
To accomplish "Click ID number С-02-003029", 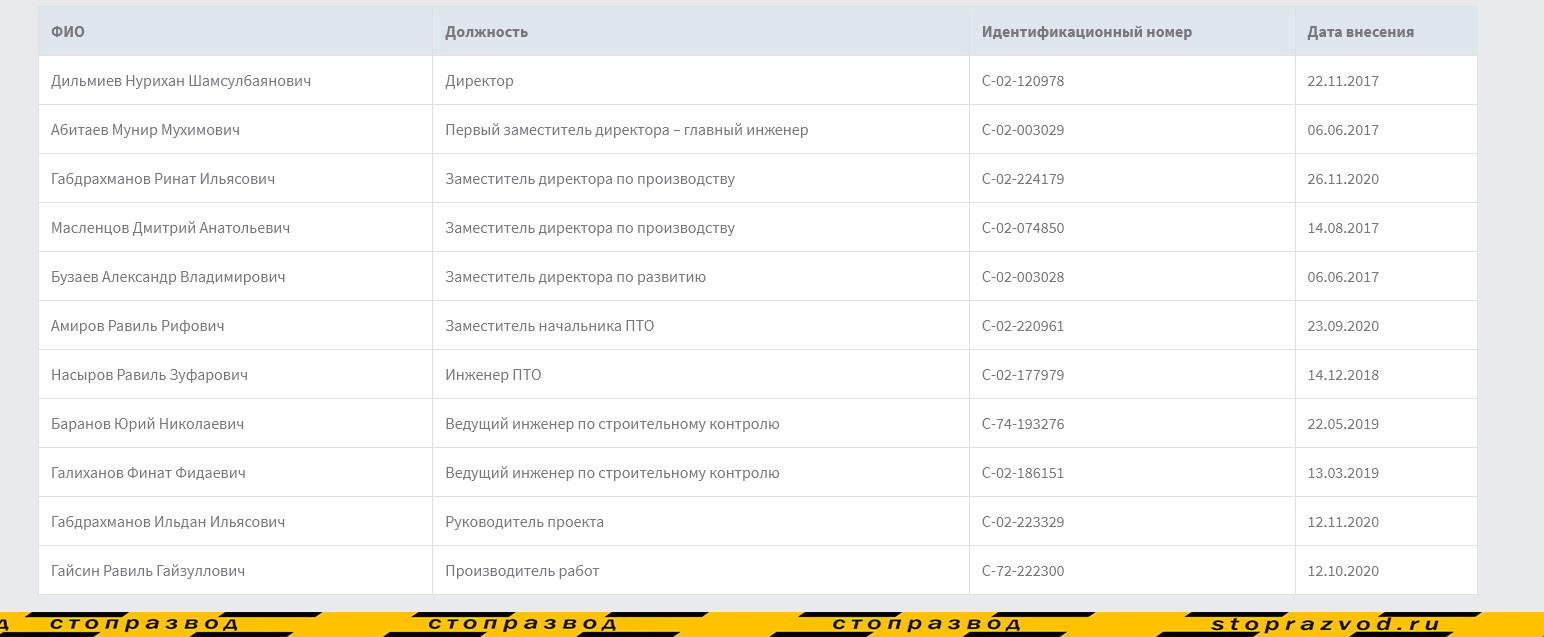I will [x=1023, y=130].
